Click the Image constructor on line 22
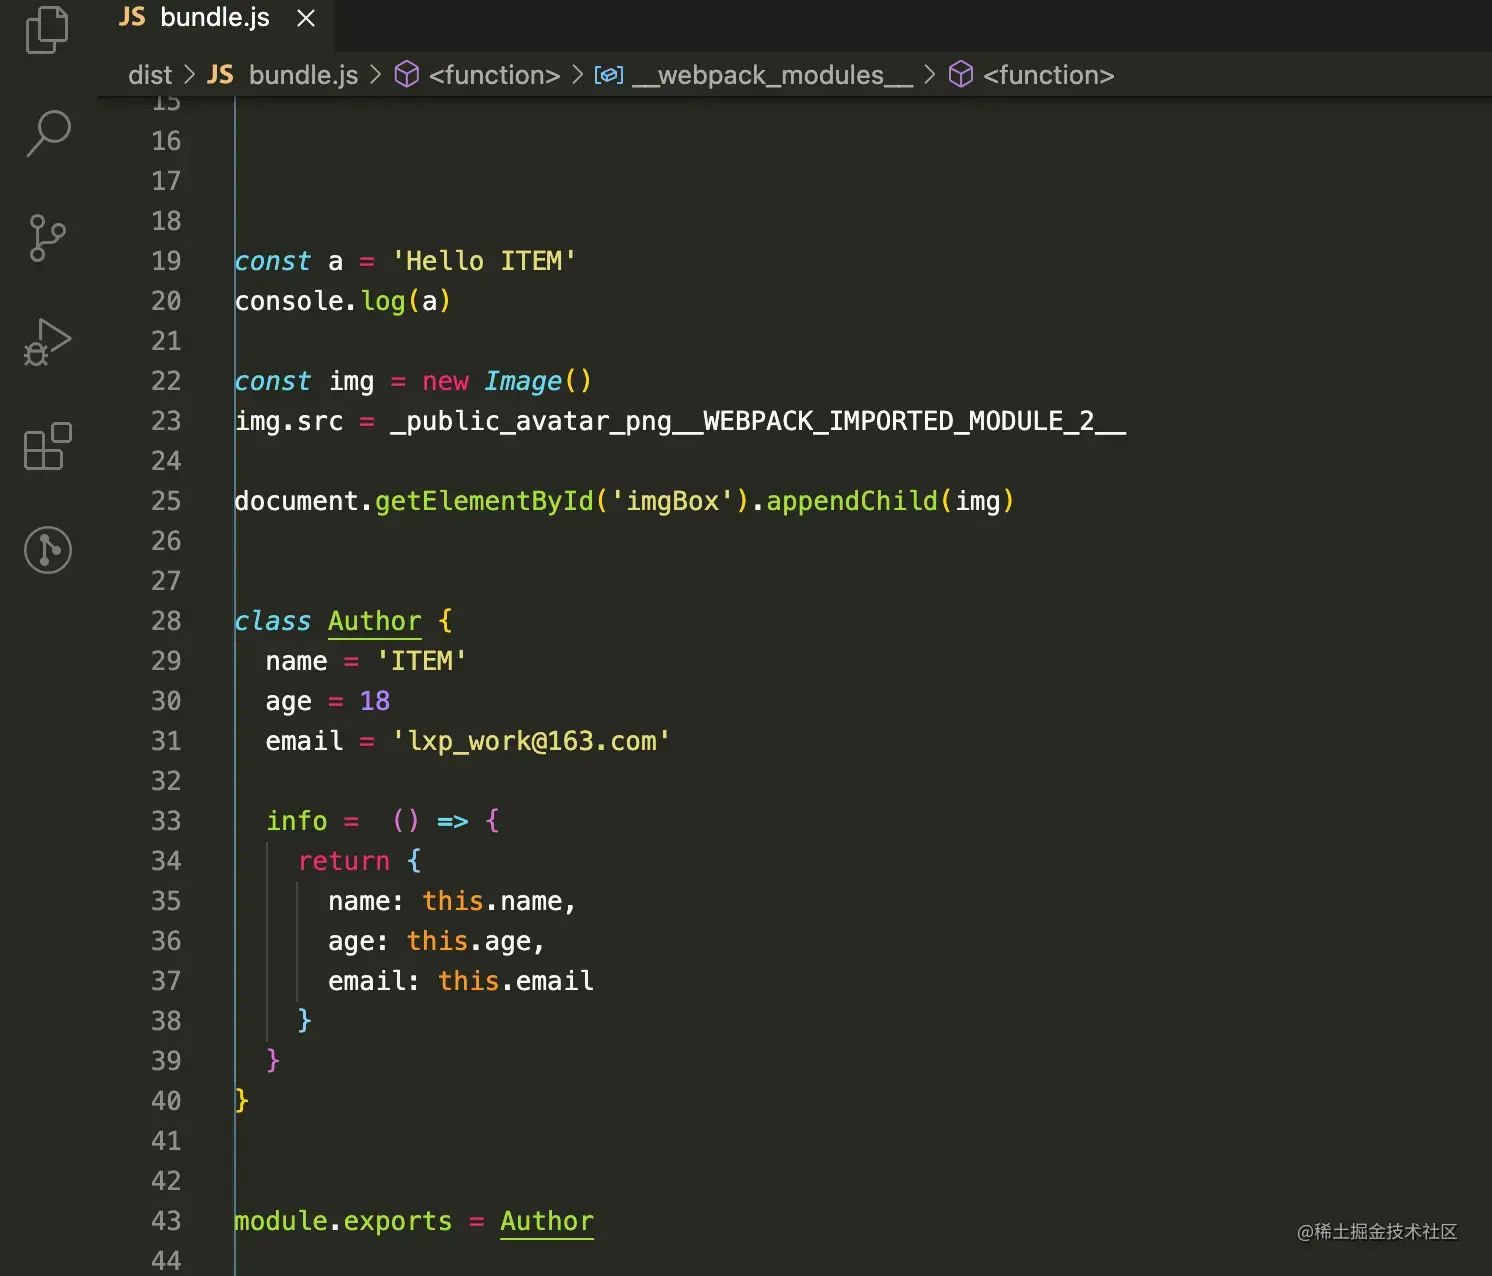This screenshot has height=1276, width=1492. pos(523,381)
